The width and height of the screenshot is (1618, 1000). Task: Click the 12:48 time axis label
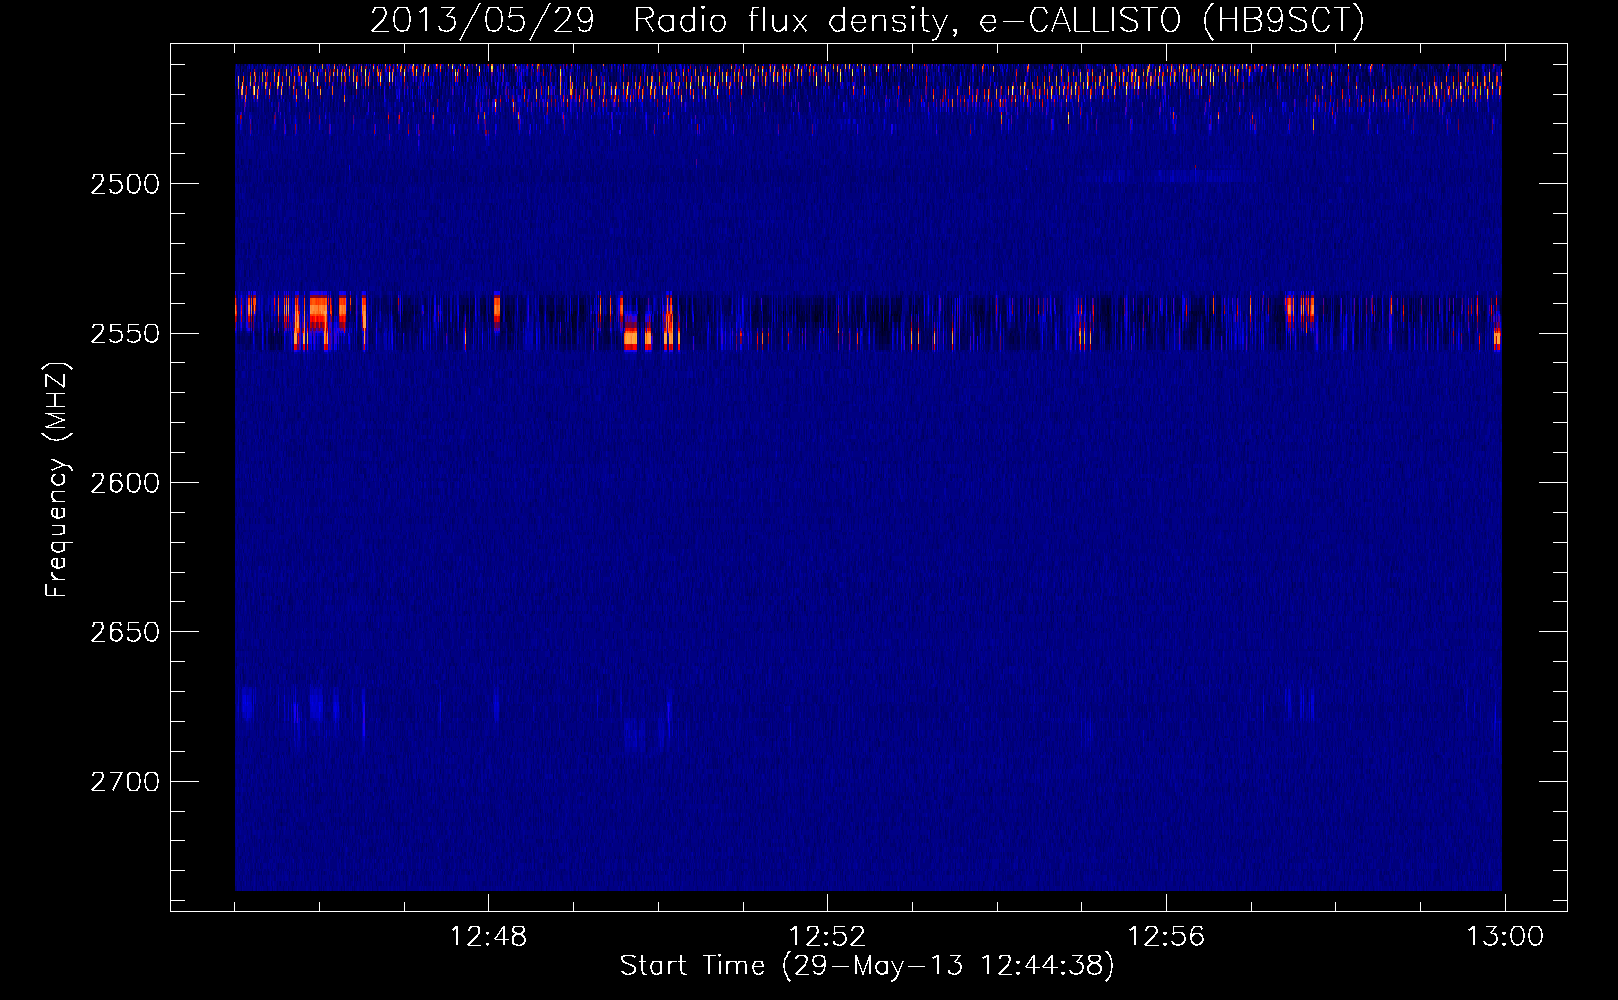point(489,937)
